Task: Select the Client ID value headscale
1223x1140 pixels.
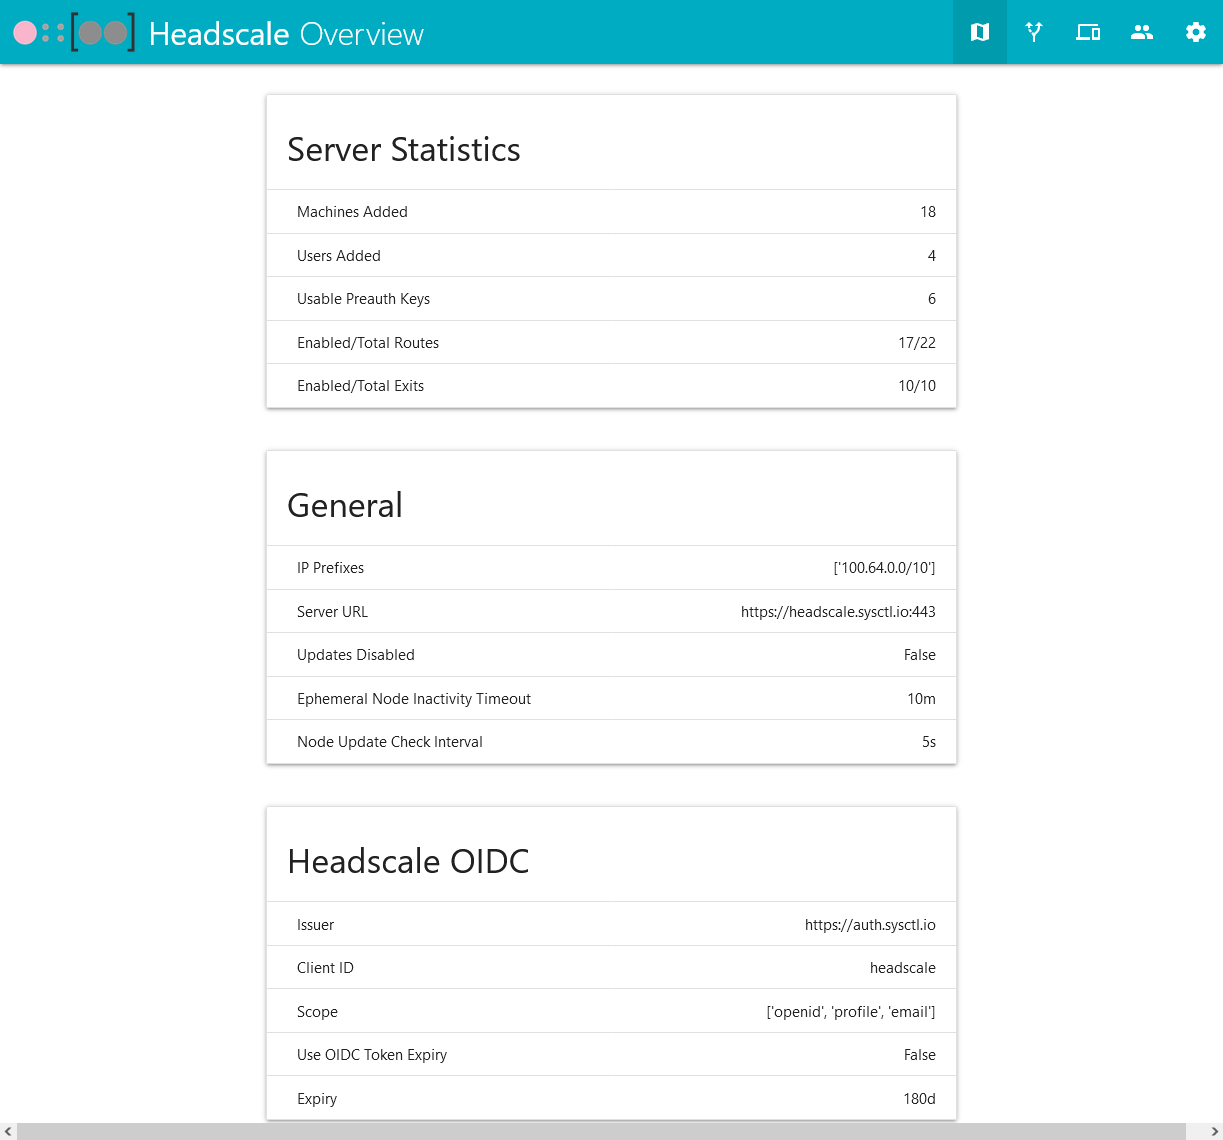Action: [x=903, y=968]
